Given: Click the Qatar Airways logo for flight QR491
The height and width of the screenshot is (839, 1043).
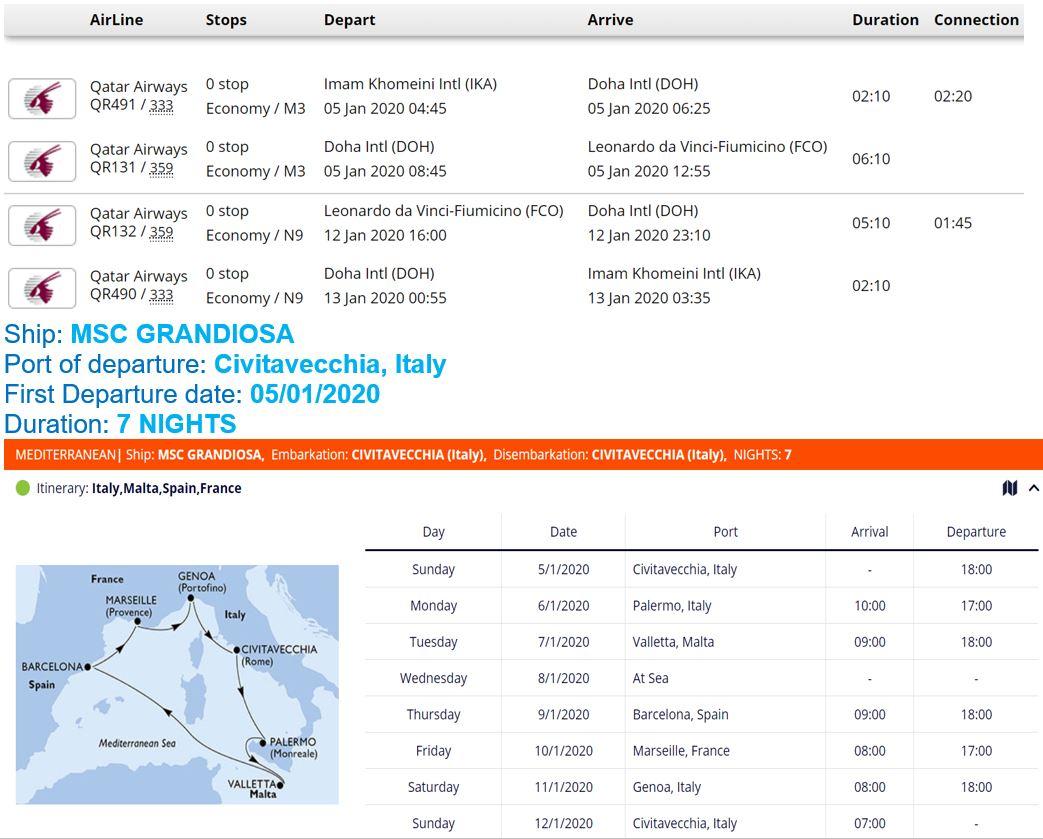Looking at the screenshot, I should pos(42,99).
